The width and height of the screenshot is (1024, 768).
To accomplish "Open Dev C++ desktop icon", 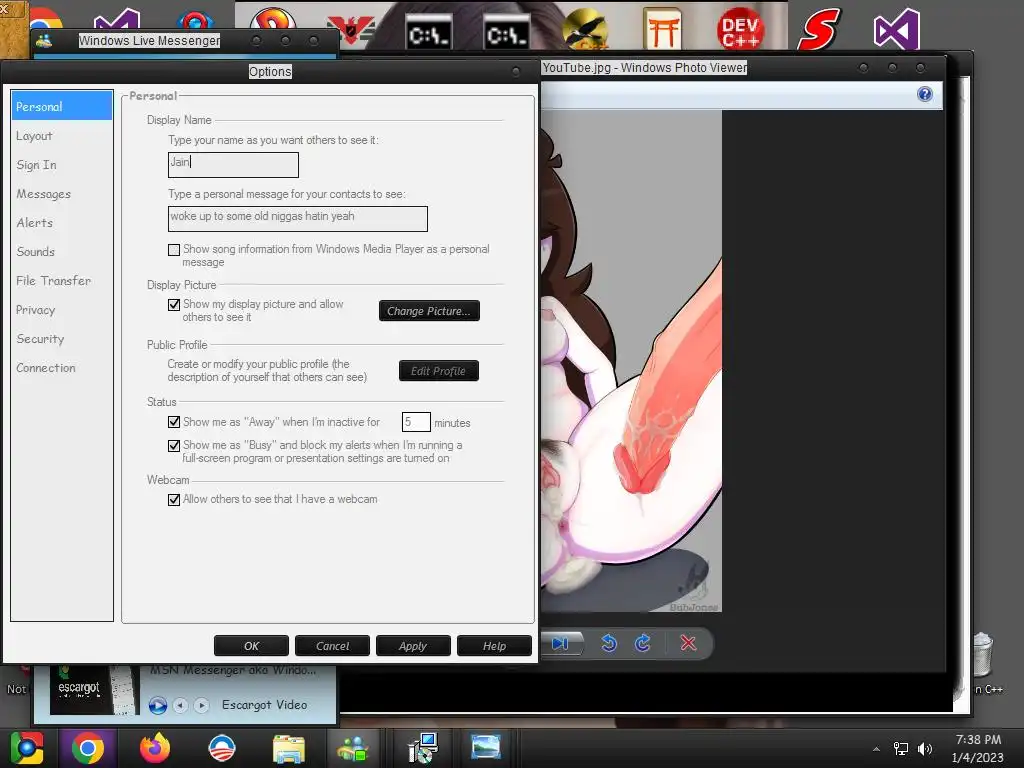I will 741,29.
